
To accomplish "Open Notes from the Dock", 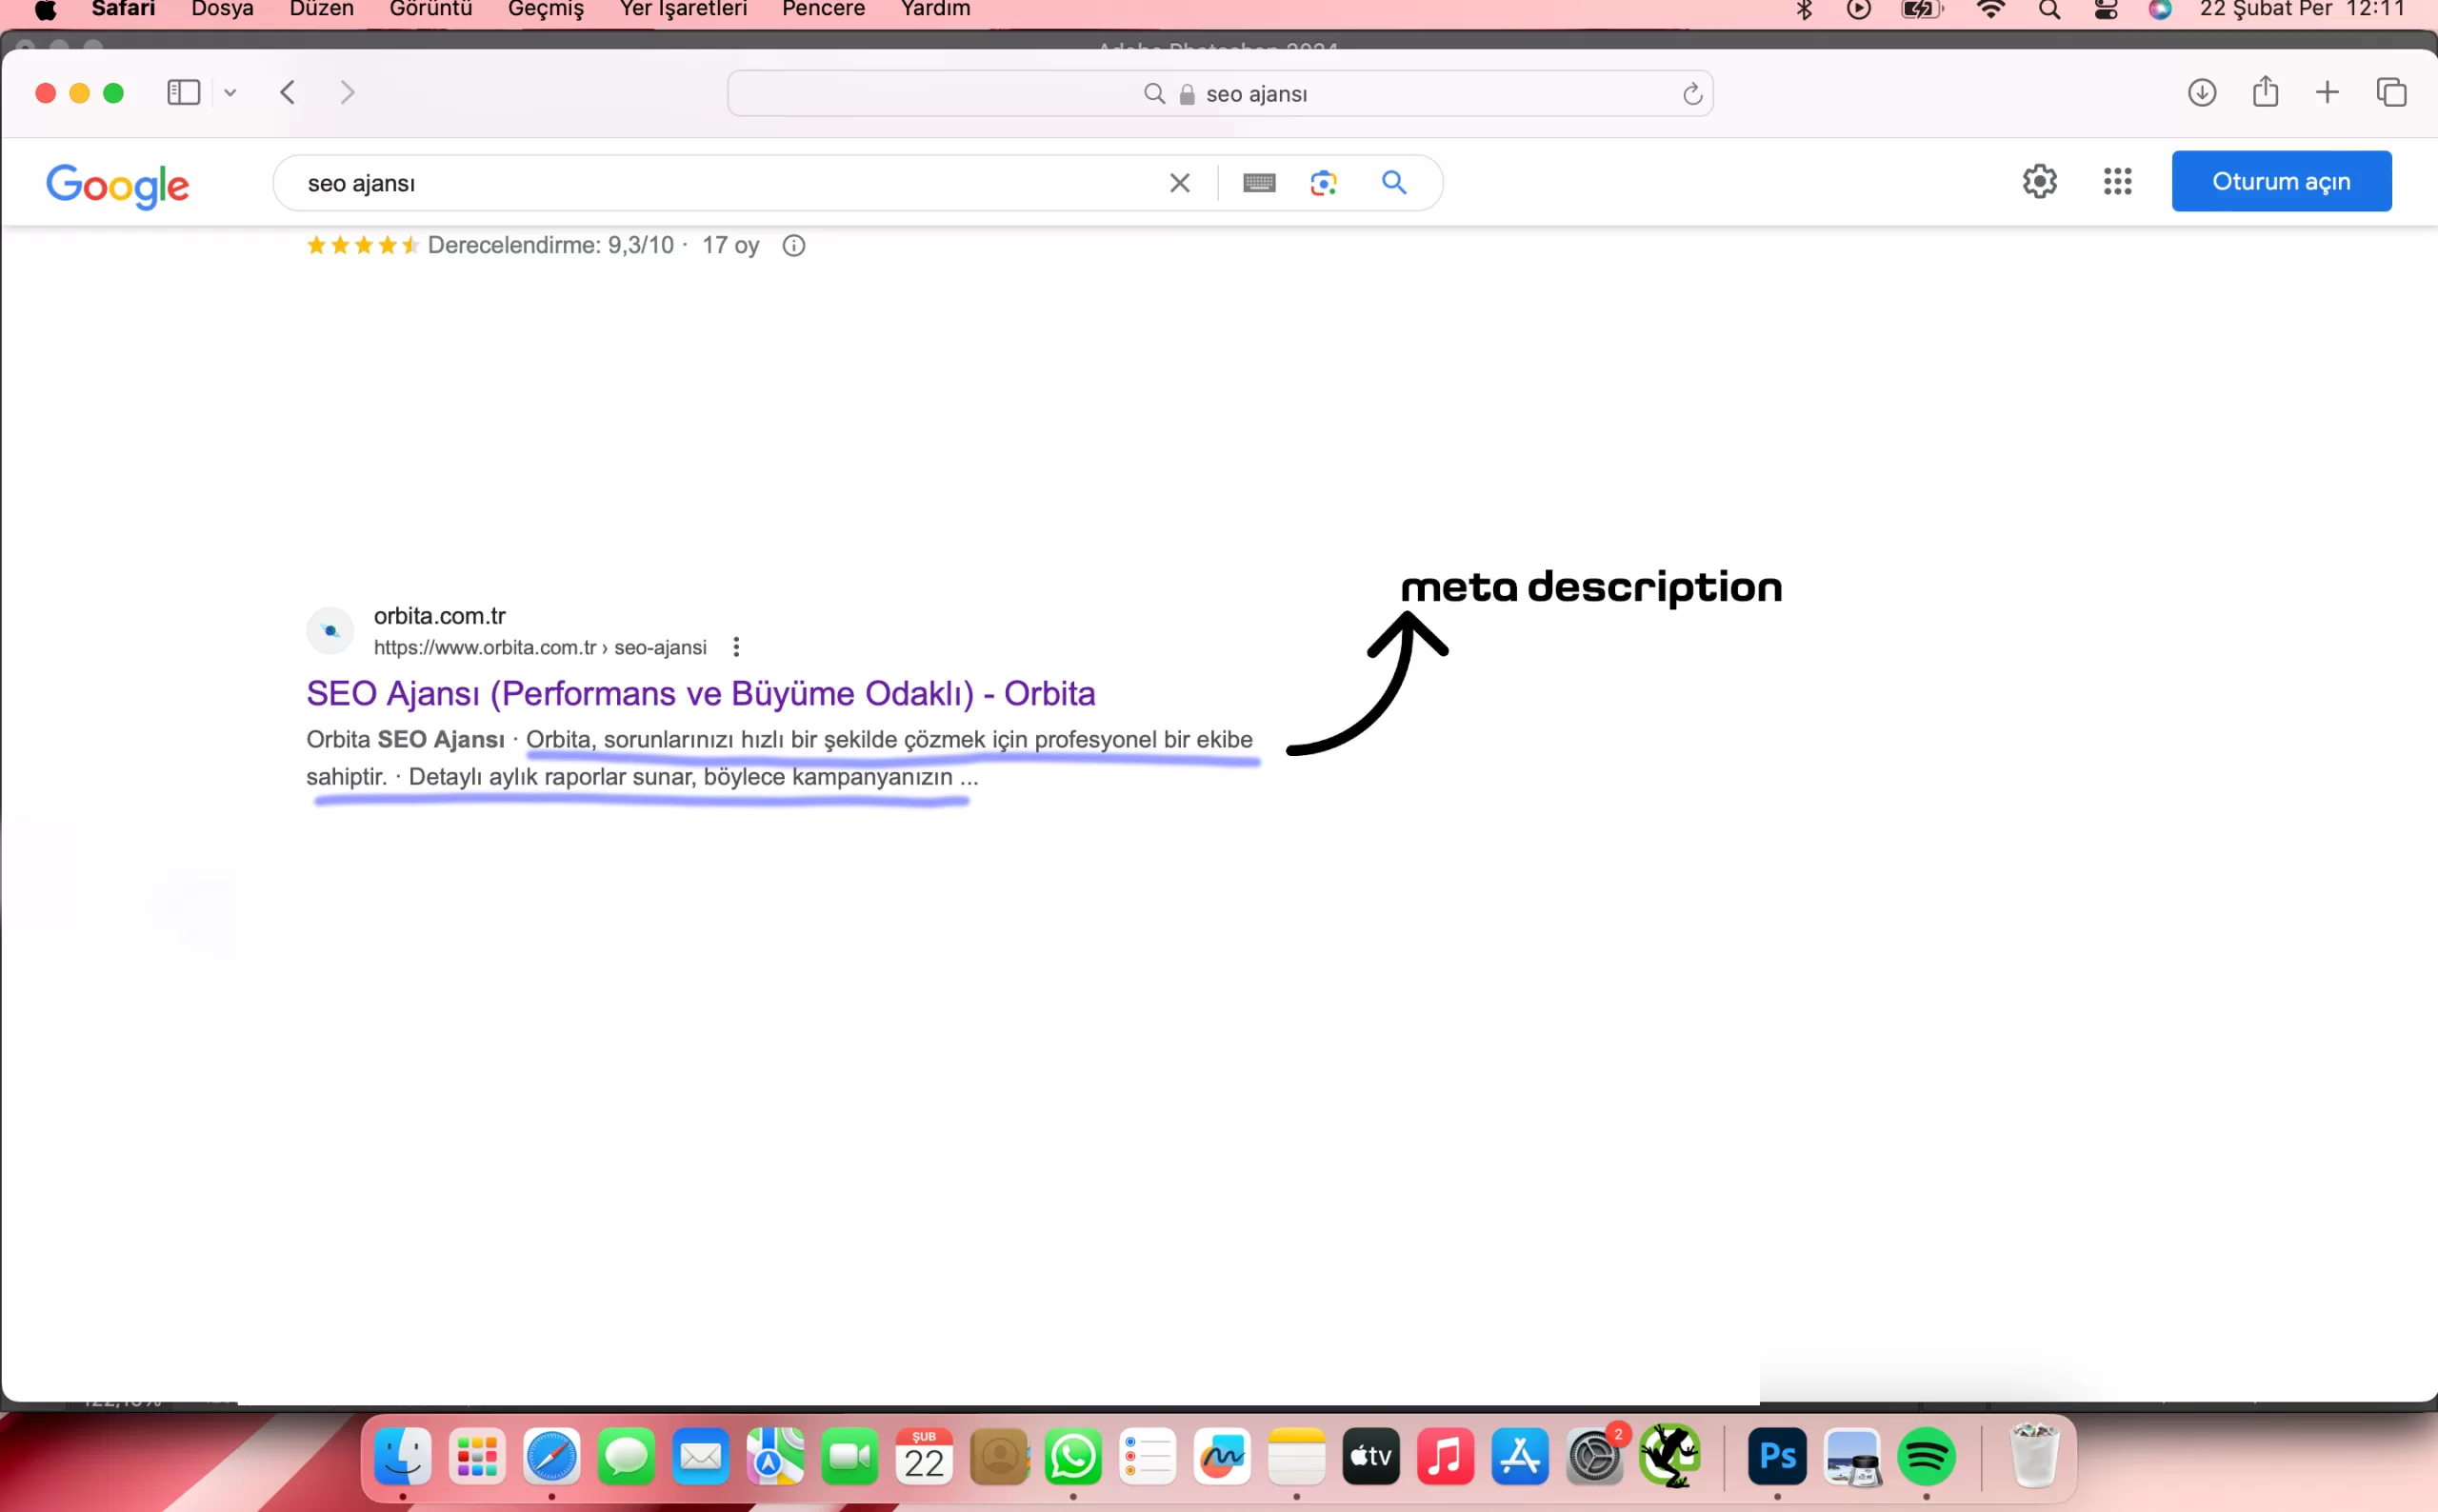I will click(1297, 1457).
